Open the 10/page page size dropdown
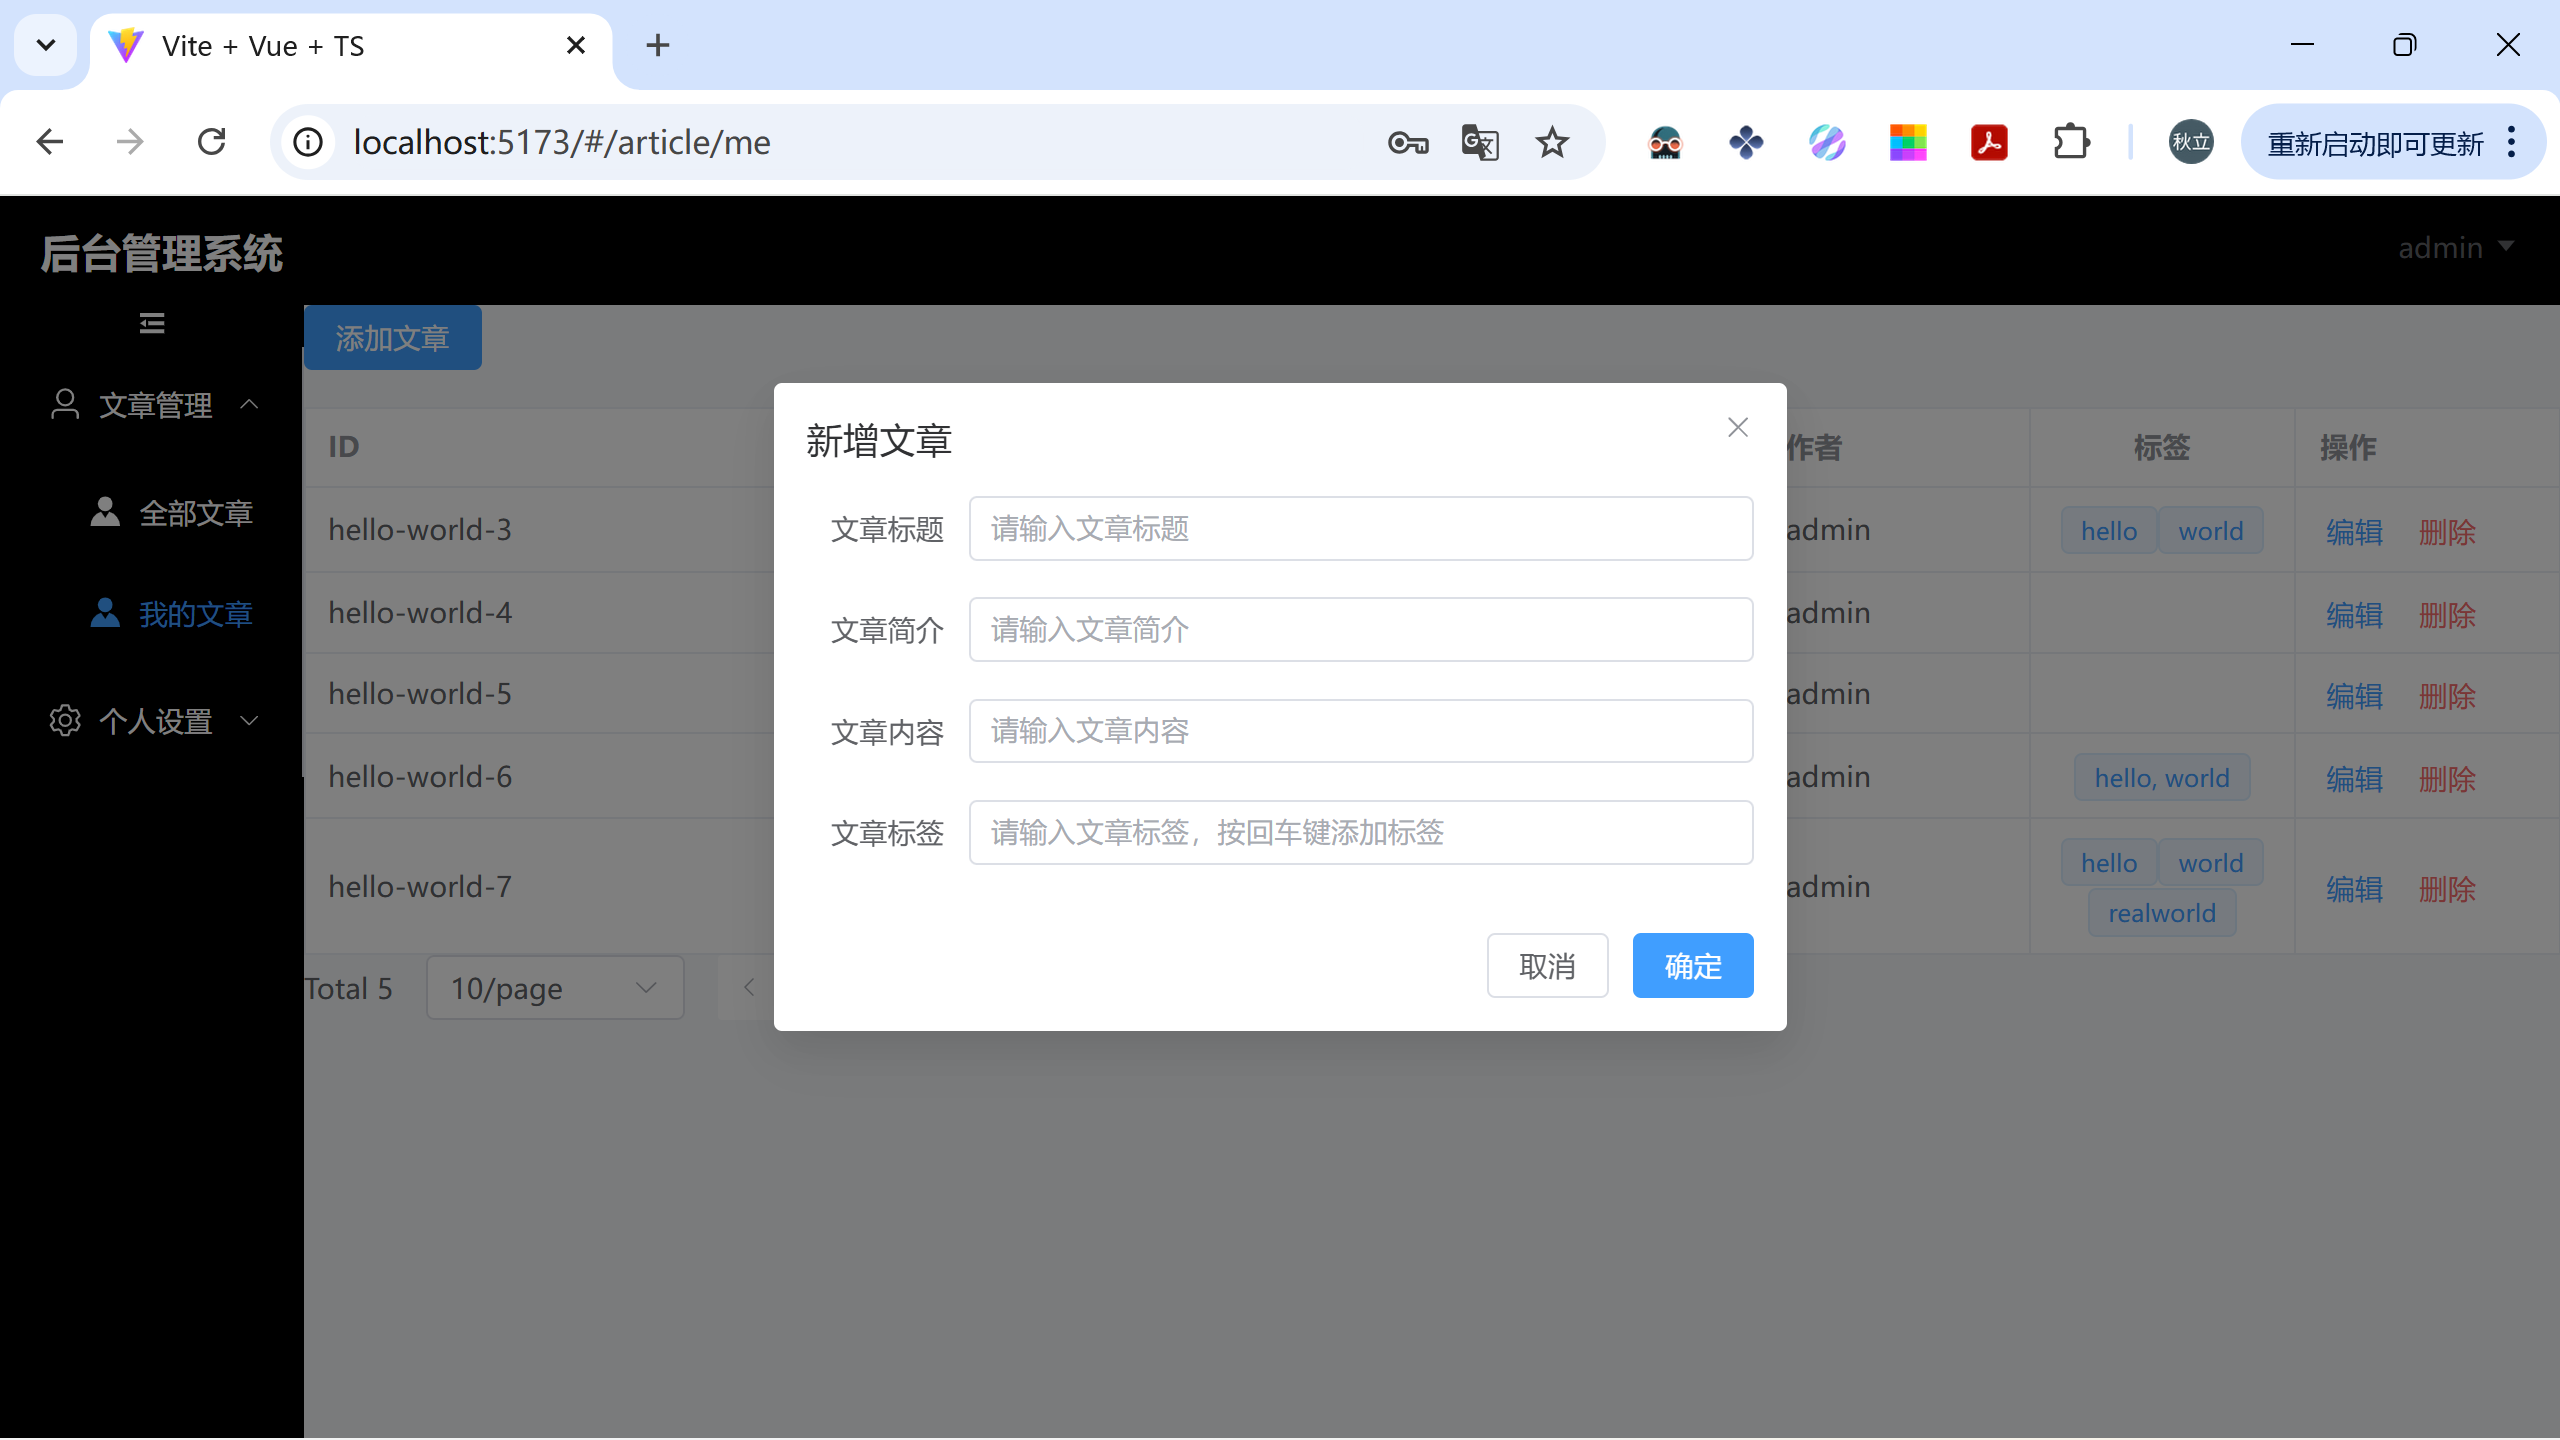 (x=554, y=988)
